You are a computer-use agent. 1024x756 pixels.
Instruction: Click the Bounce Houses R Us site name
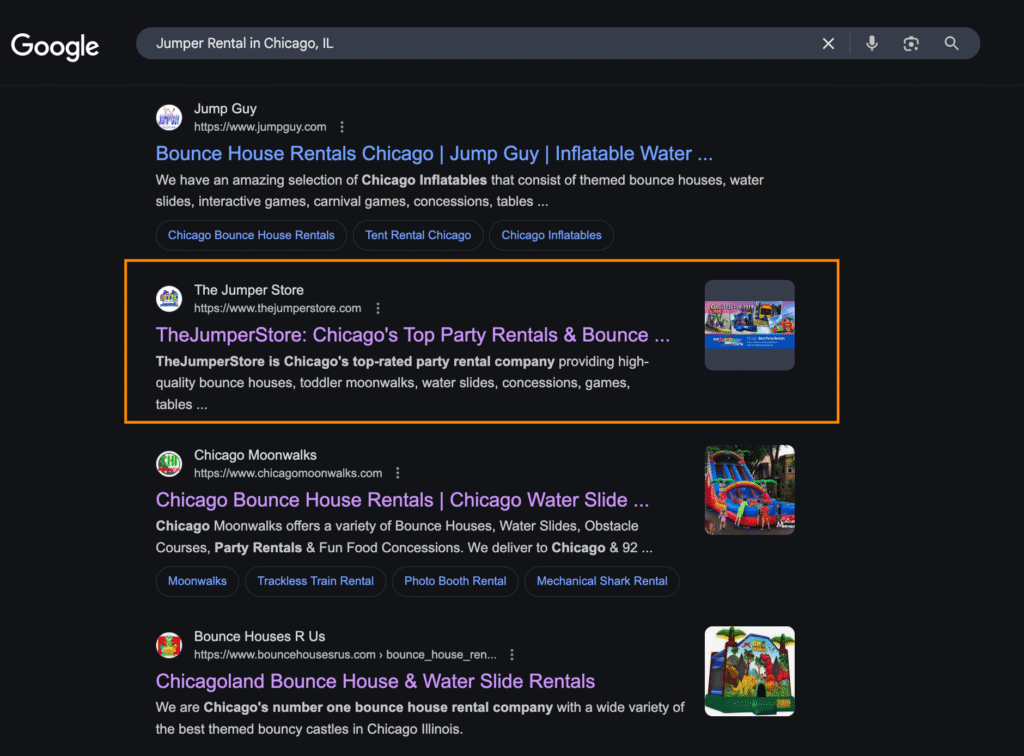tap(259, 637)
